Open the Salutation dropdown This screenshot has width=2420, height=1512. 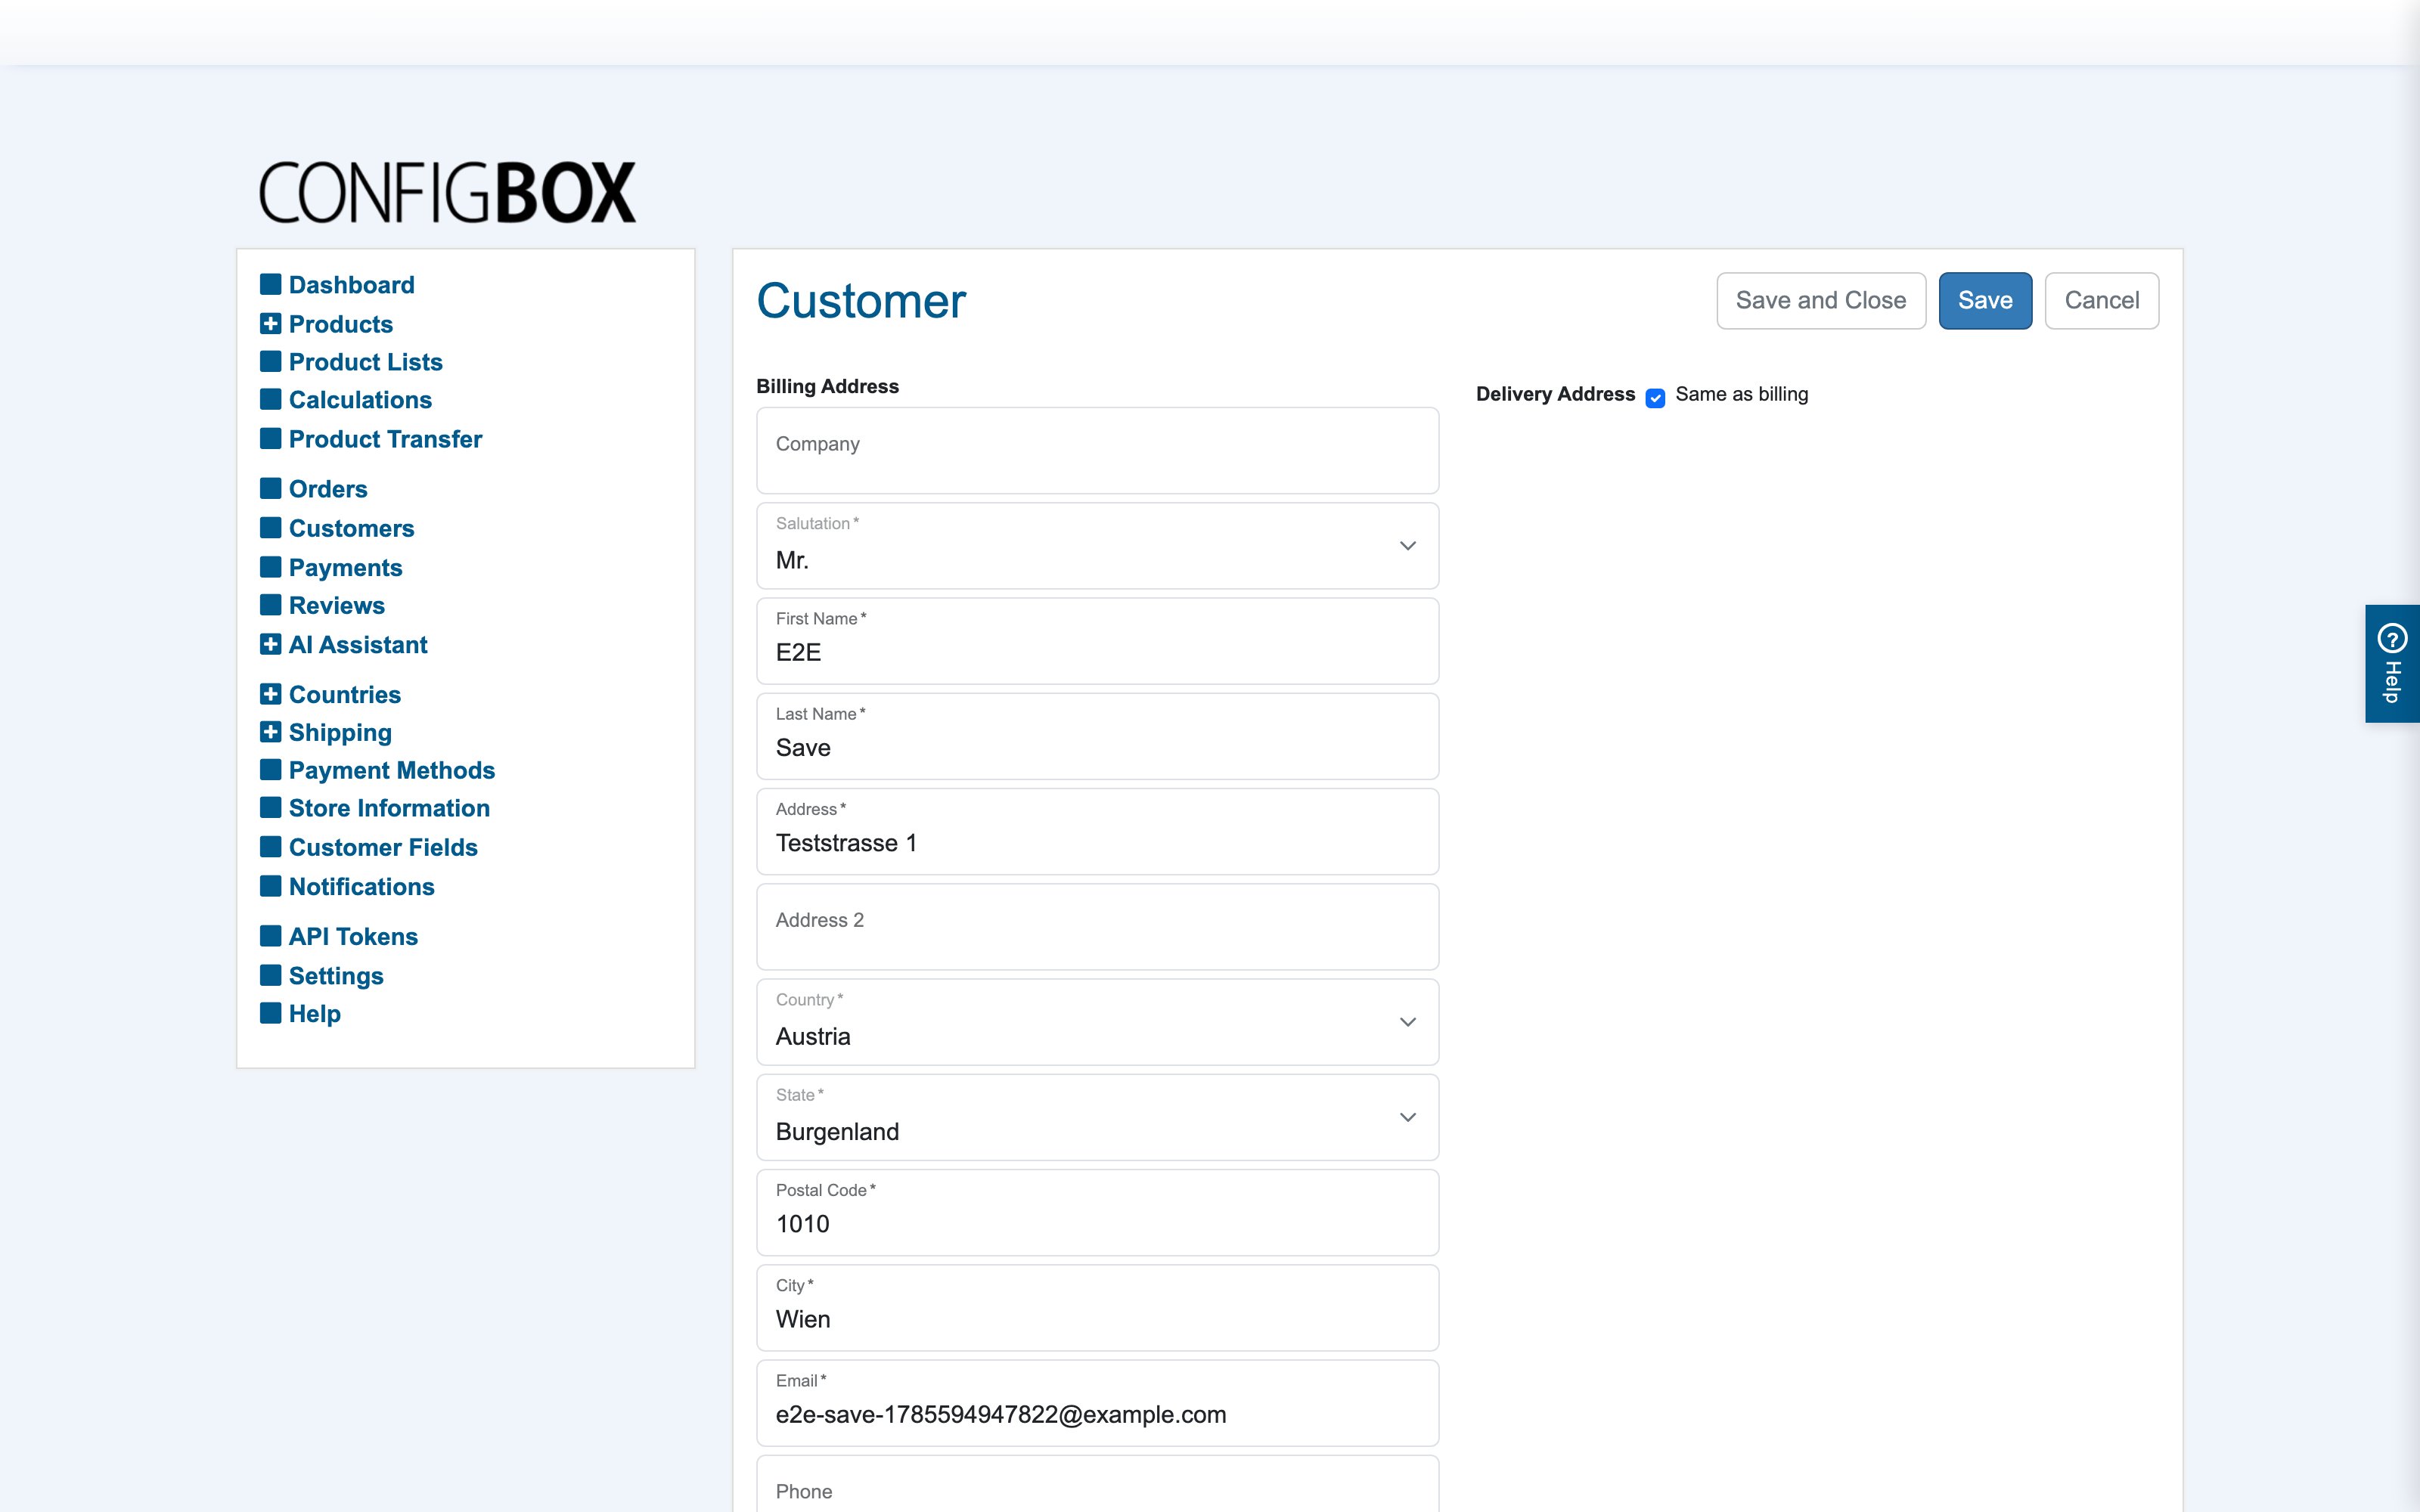click(1097, 546)
